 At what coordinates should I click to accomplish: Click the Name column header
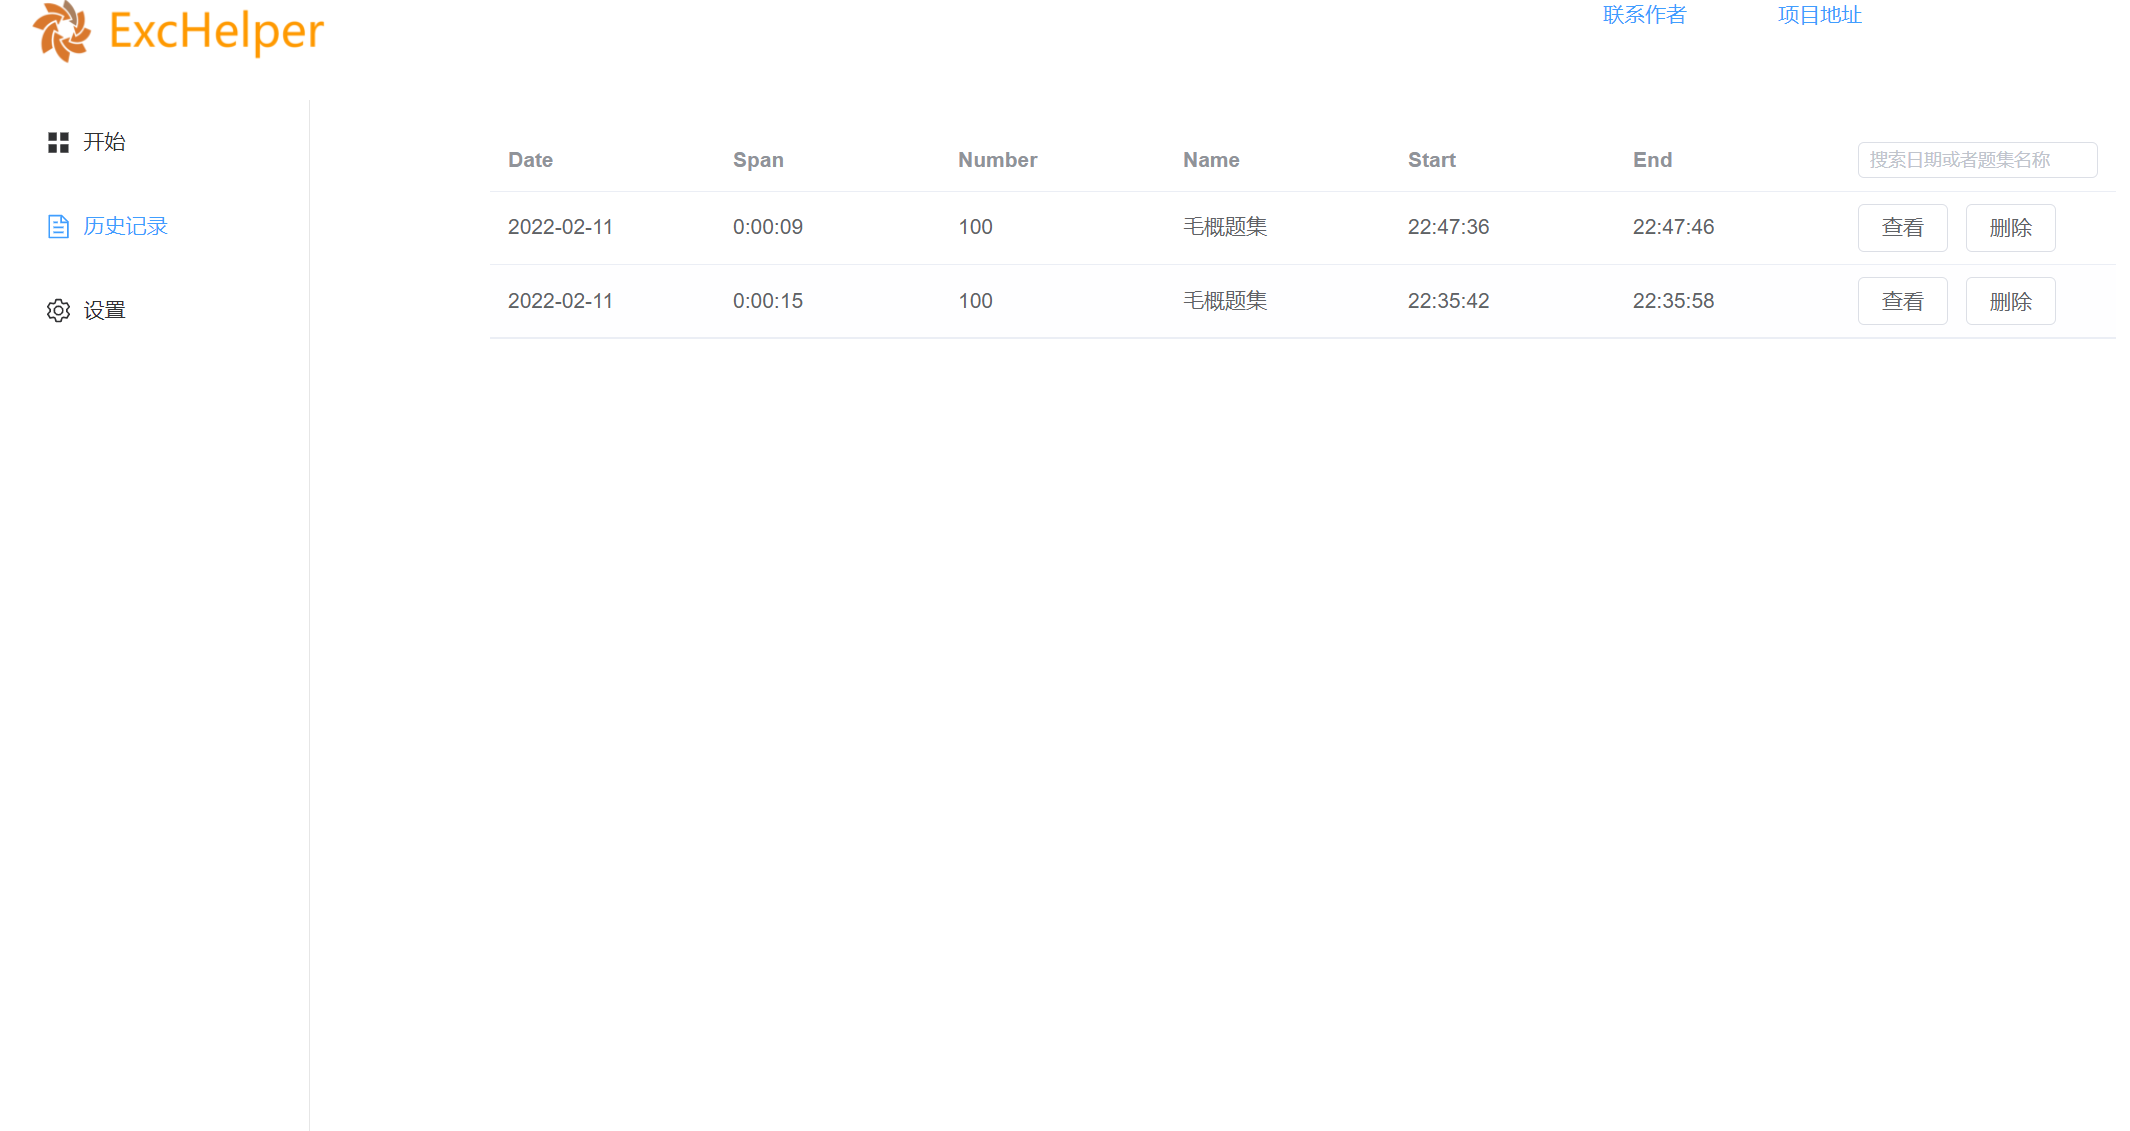click(x=1211, y=160)
